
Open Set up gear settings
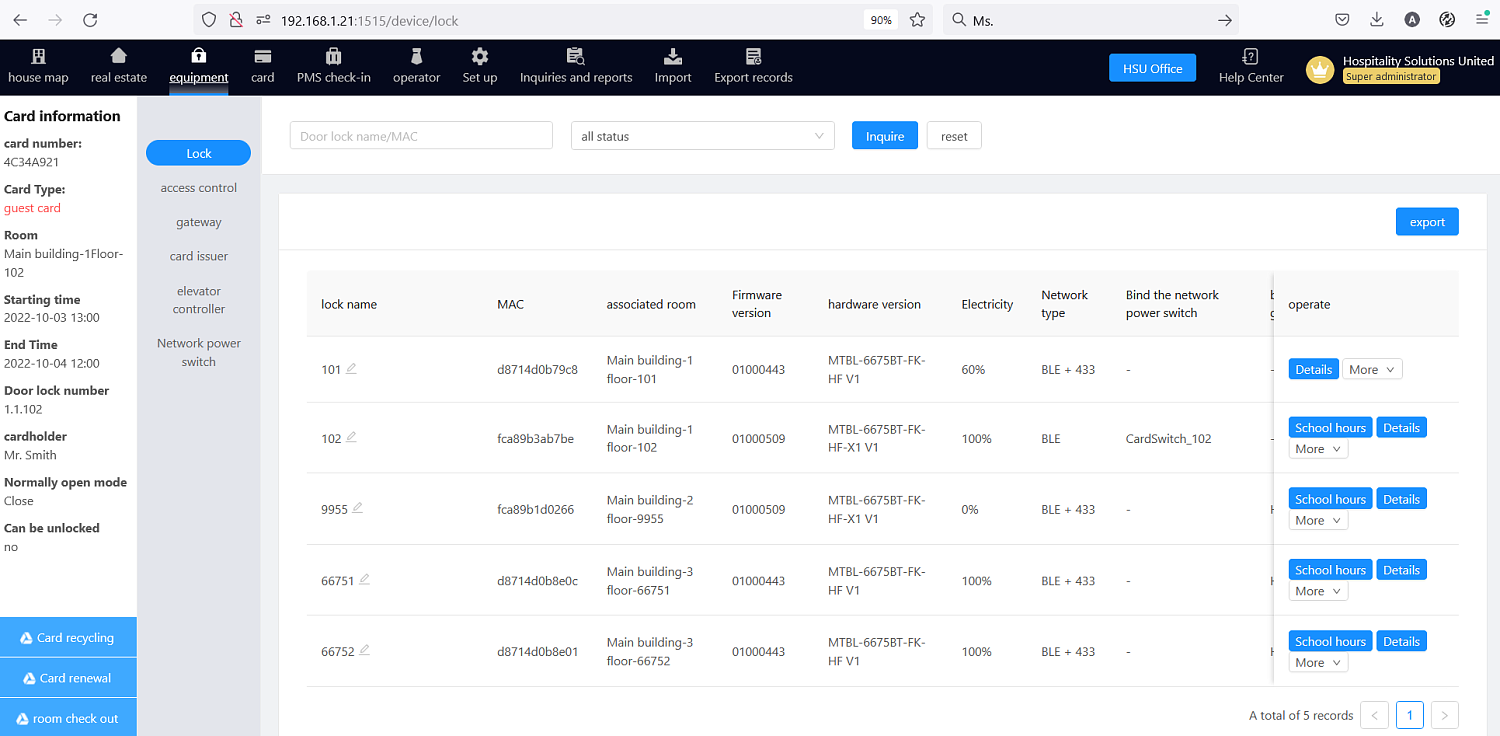pyautogui.click(x=480, y=67)
